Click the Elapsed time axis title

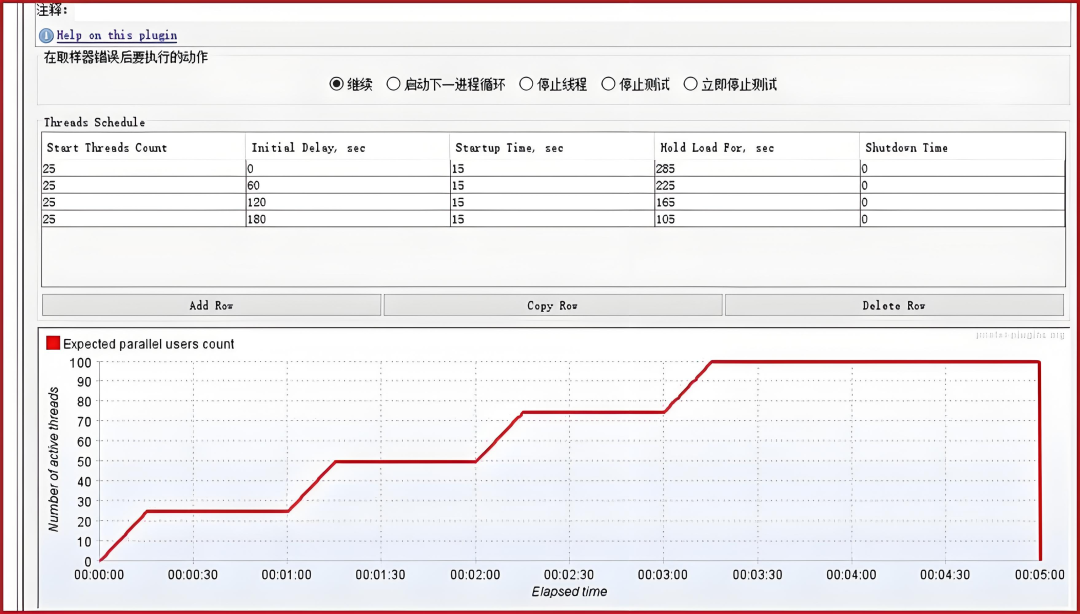[x=569, y=591]
